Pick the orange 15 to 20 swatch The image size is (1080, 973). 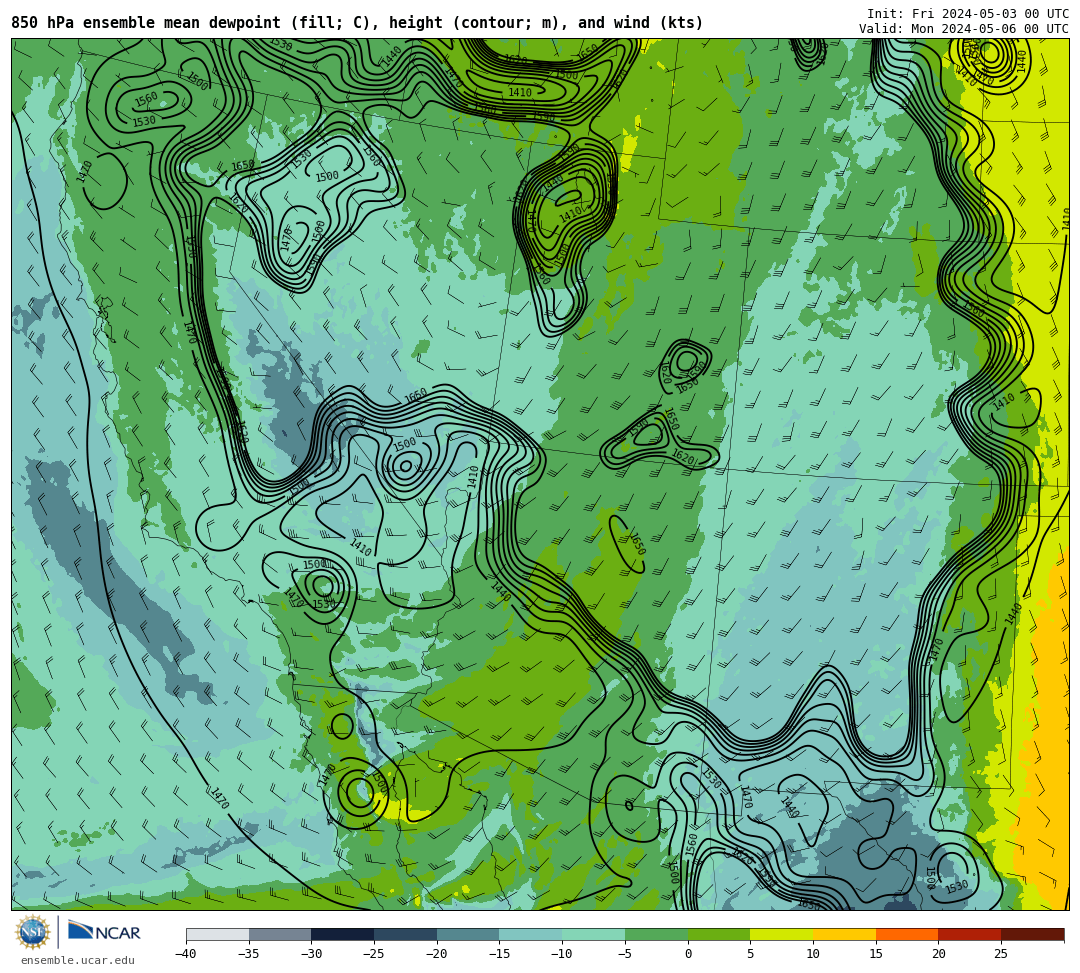pyautogui.click(x=907, y=934)
